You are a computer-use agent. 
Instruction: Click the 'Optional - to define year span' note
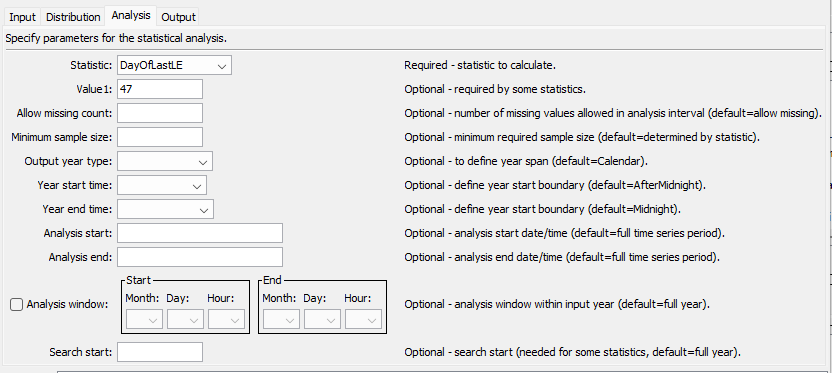(x=526, y=161)
